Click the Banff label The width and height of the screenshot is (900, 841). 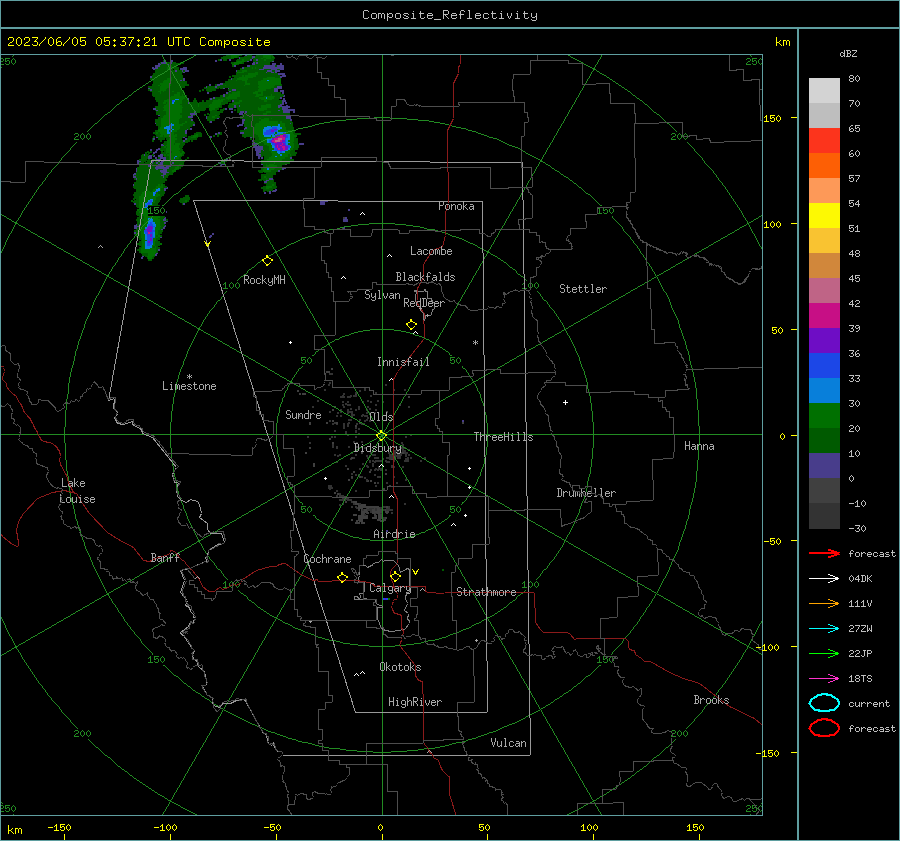[165, 557]
